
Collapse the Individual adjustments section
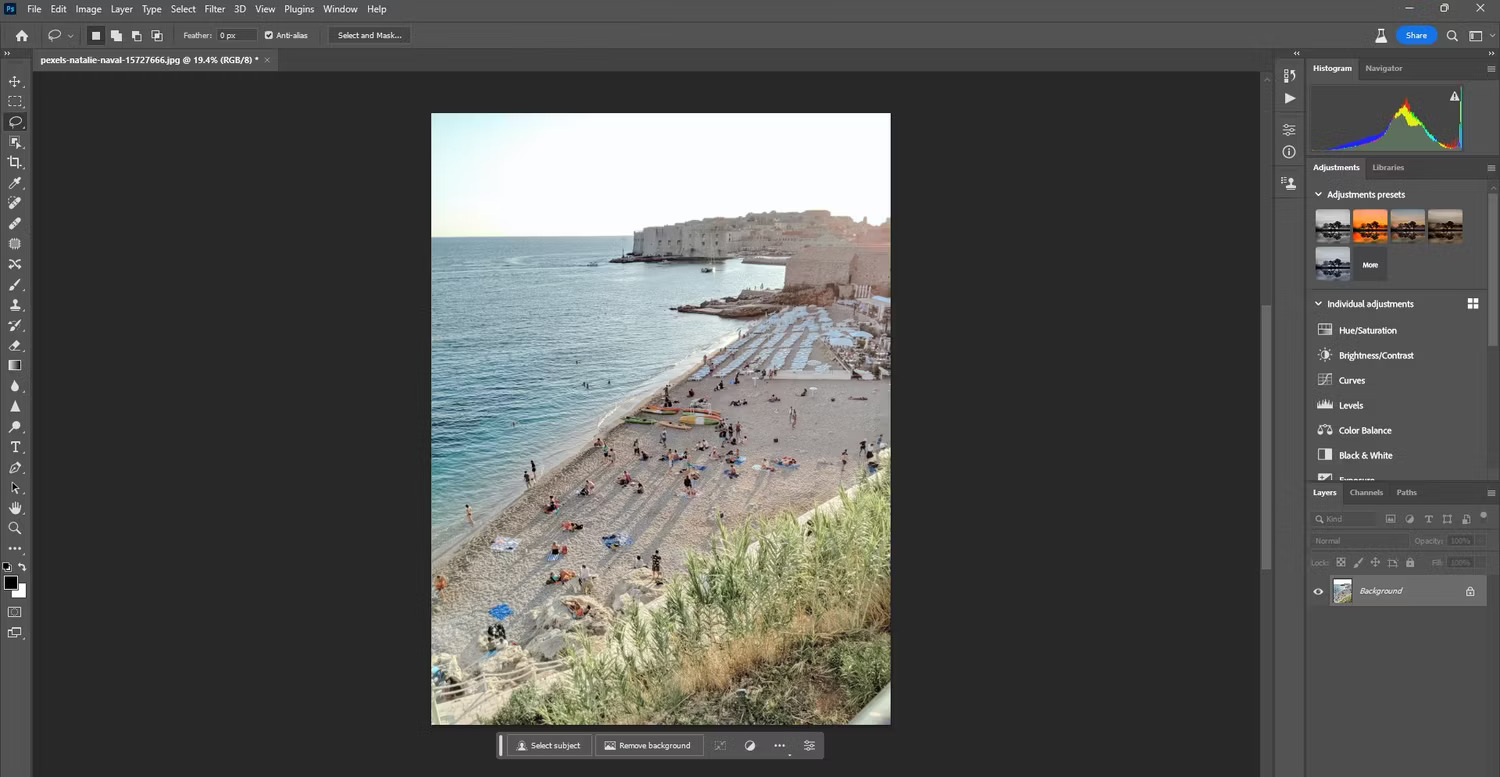click(1317, 303)
